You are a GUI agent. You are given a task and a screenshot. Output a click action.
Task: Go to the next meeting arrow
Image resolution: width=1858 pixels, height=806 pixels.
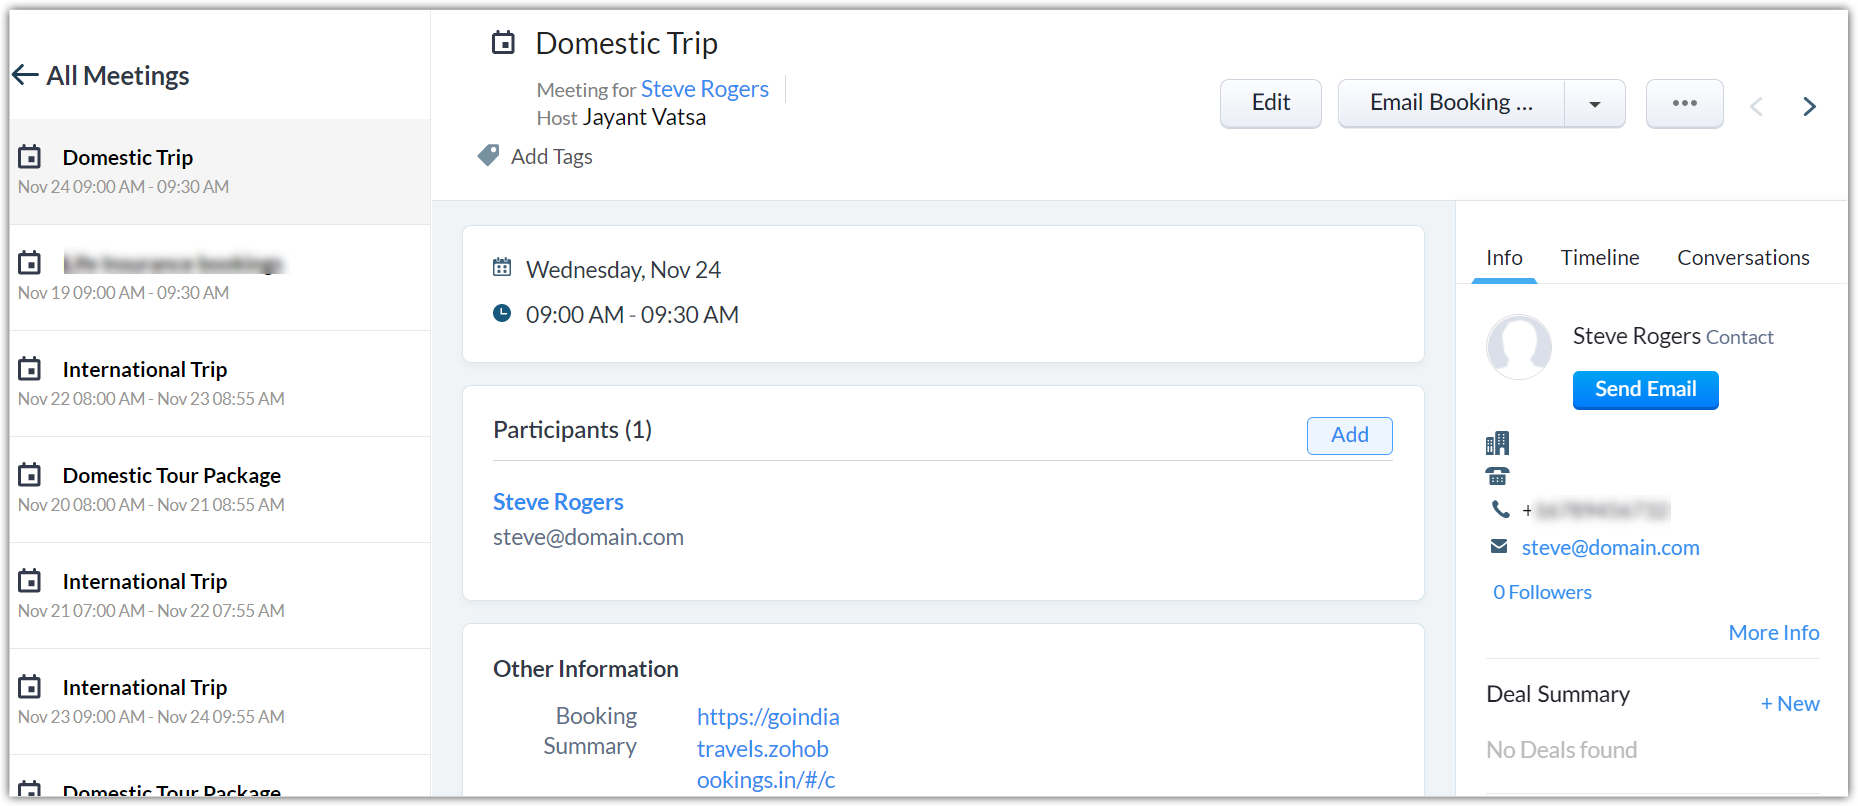click(x=1809, y=106)
